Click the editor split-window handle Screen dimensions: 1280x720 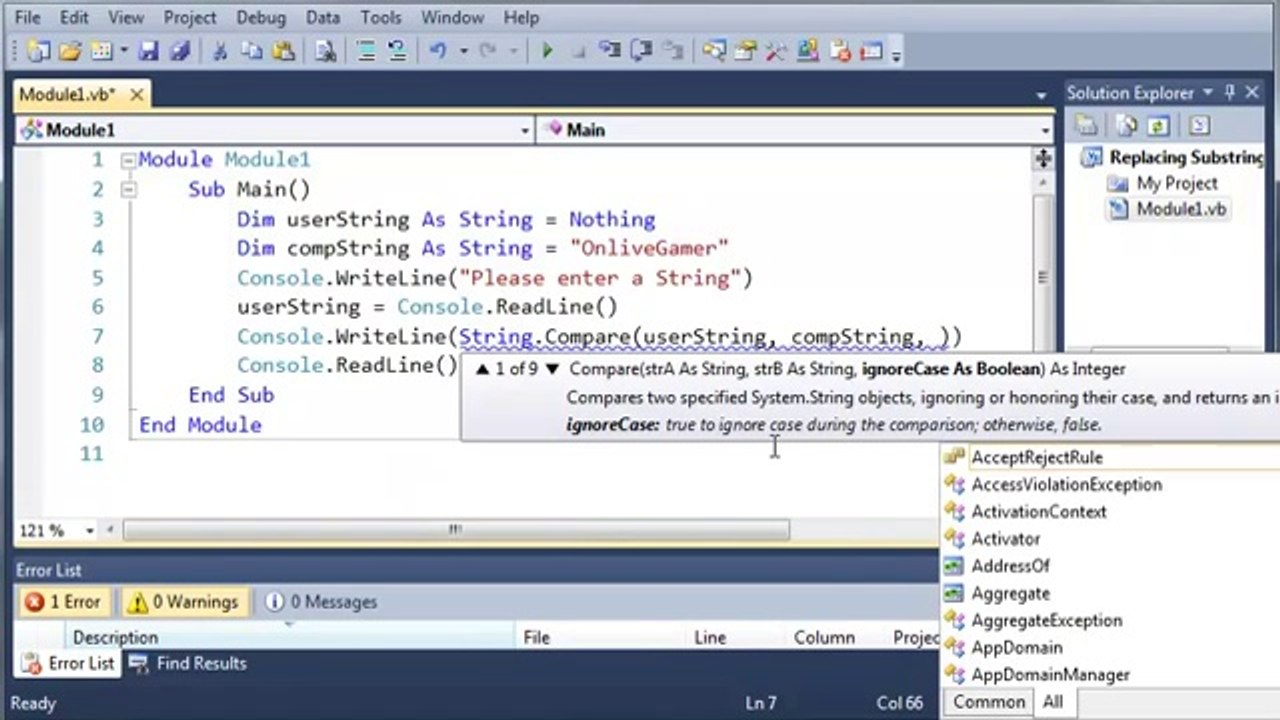(1043, 158)
